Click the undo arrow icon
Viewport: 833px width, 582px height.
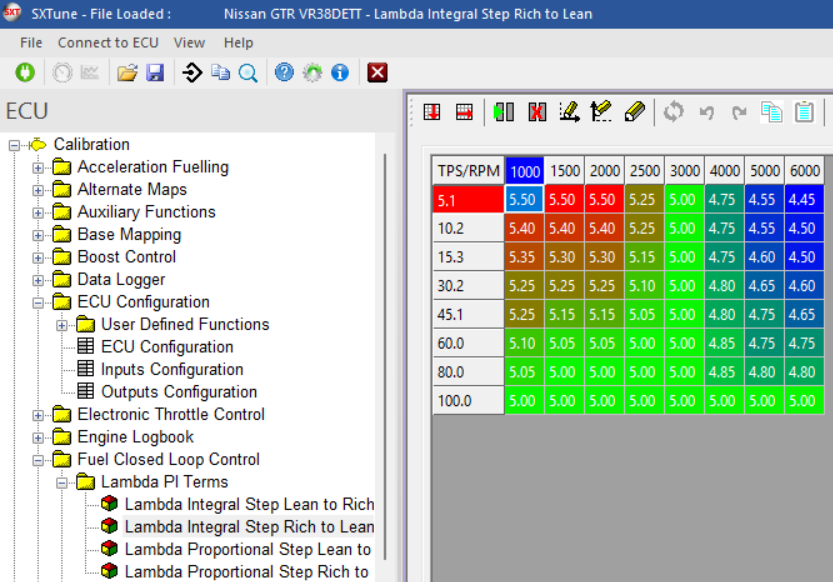[707, 113]
